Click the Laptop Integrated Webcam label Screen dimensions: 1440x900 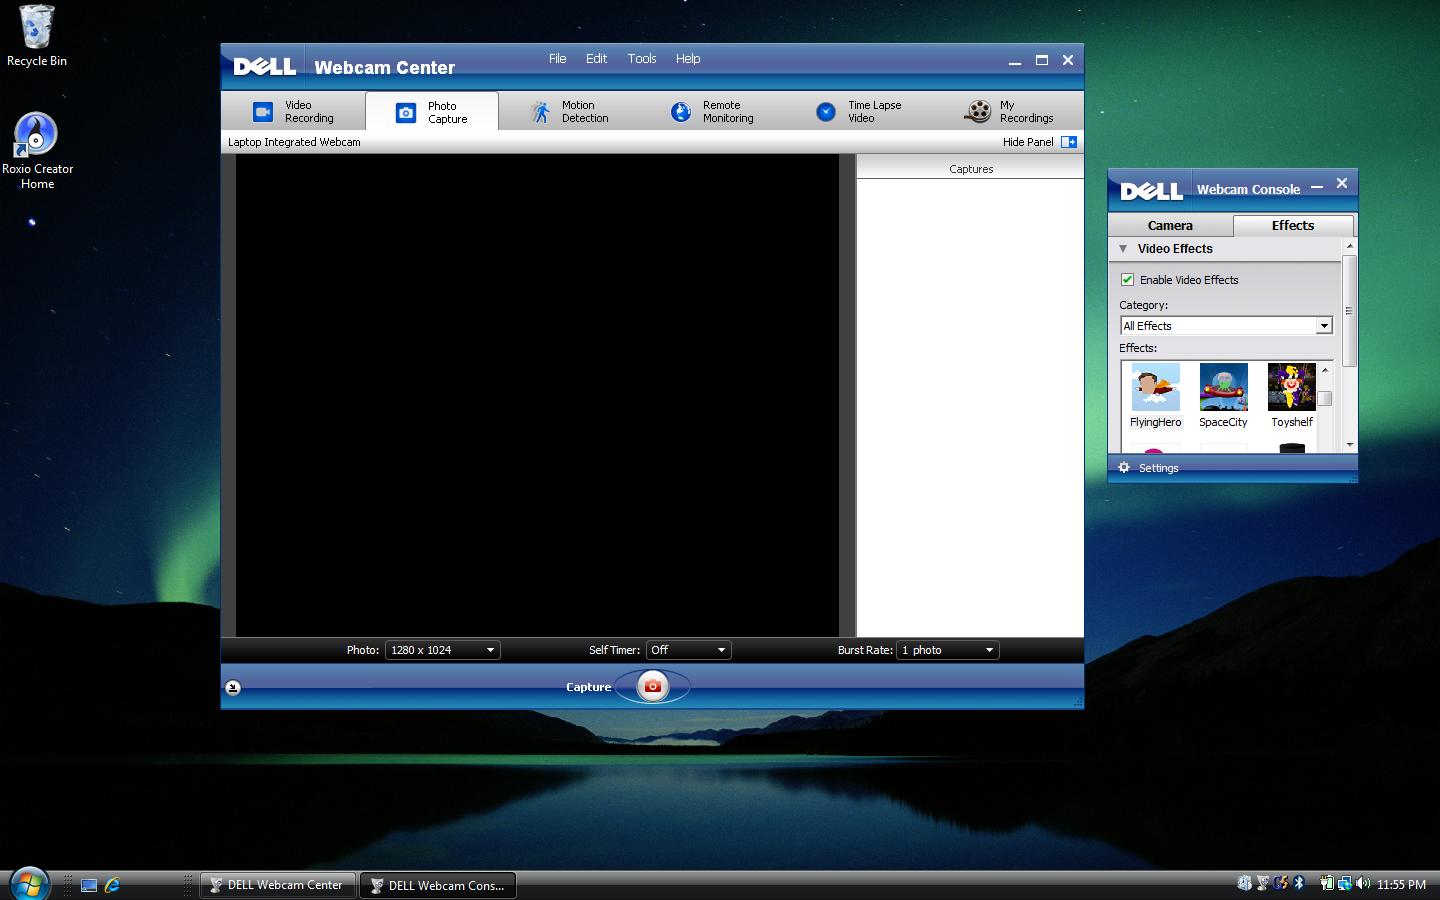coord(294,142)
